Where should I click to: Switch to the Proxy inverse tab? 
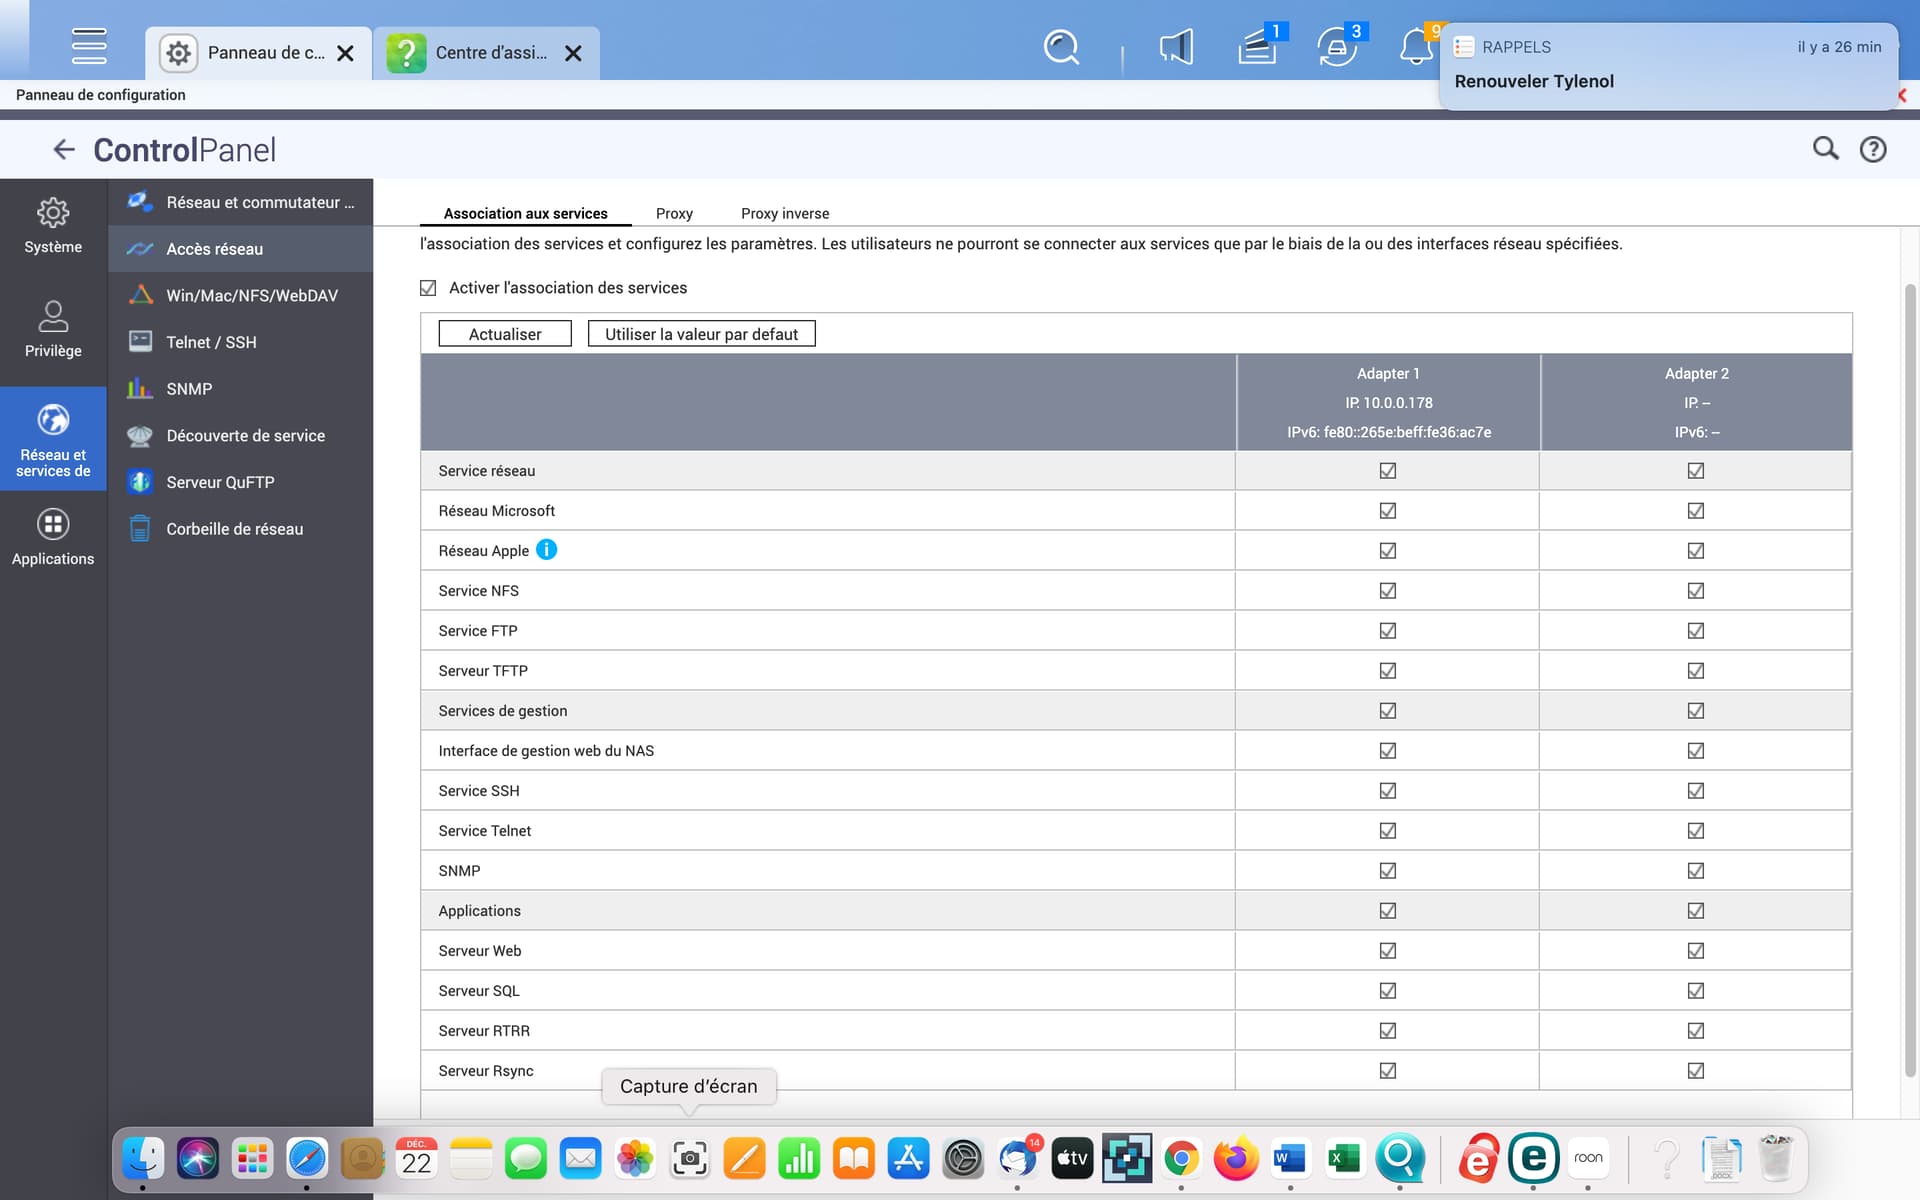pos(785,213)
